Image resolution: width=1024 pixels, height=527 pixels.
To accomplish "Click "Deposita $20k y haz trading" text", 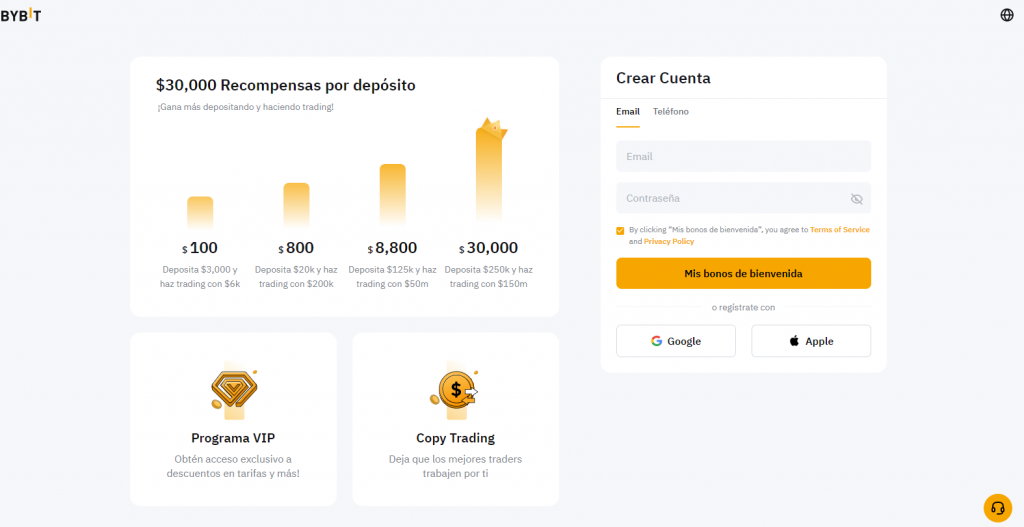I will click(x=296, y=277).
